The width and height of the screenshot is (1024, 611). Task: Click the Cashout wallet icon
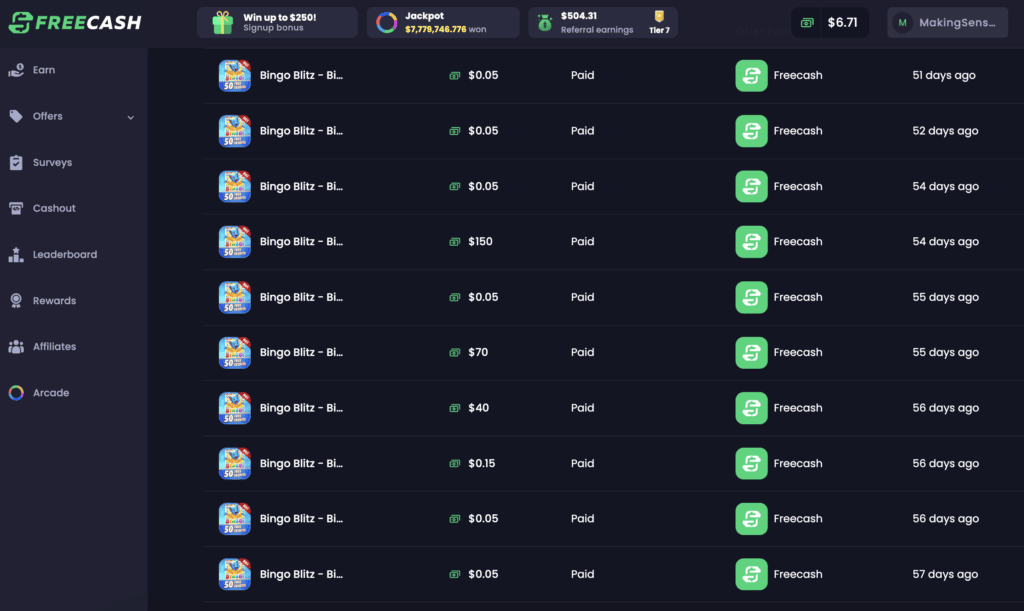pyautogui.click(x=15, y=208)
